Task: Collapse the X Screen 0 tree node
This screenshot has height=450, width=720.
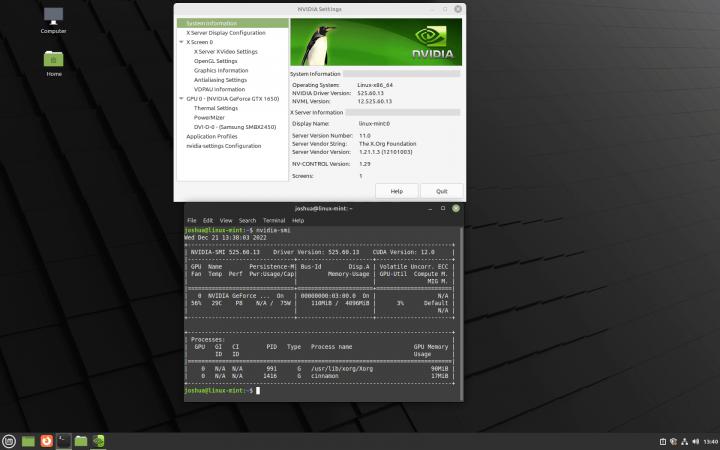Action: coord(182,42)
